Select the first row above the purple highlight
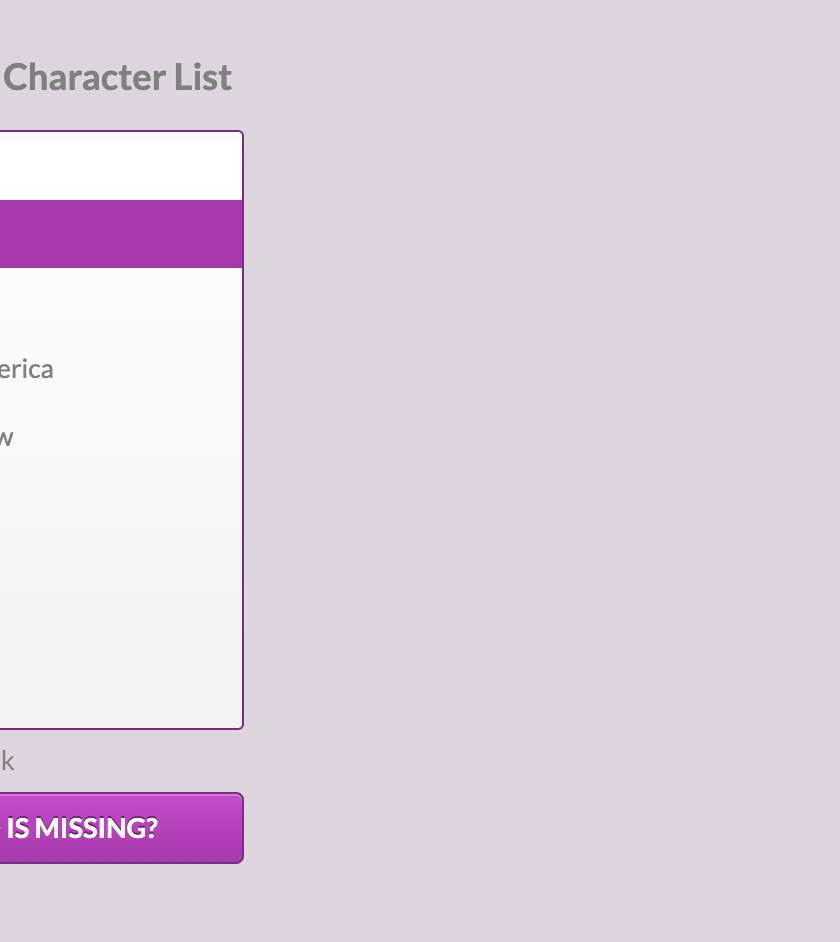840x942 pixels. 120,167
